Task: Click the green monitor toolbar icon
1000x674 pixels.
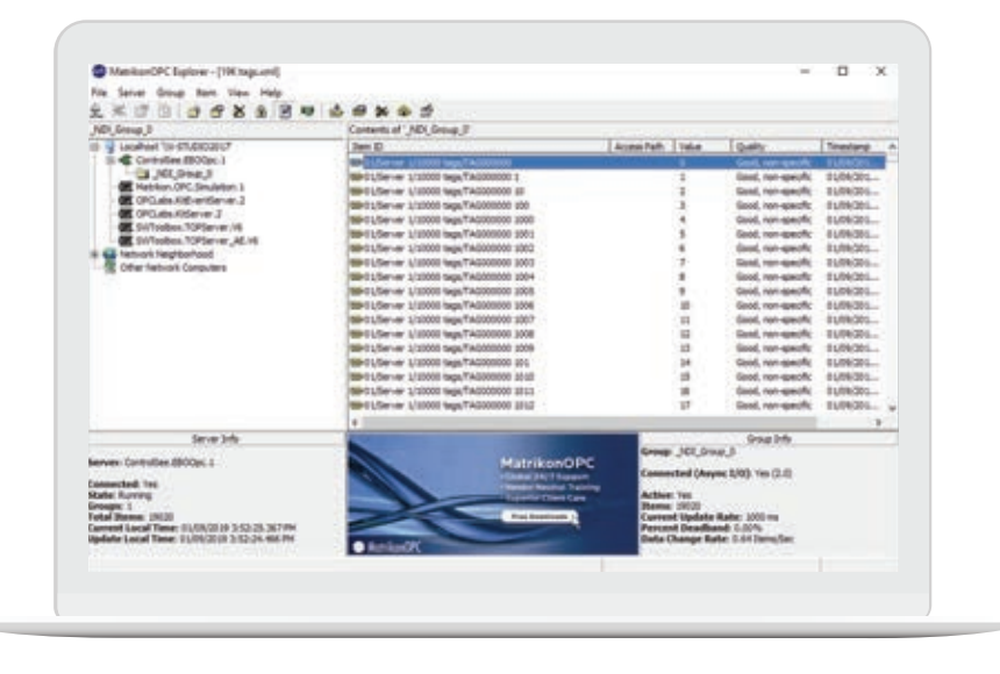Action: (308, 112)
